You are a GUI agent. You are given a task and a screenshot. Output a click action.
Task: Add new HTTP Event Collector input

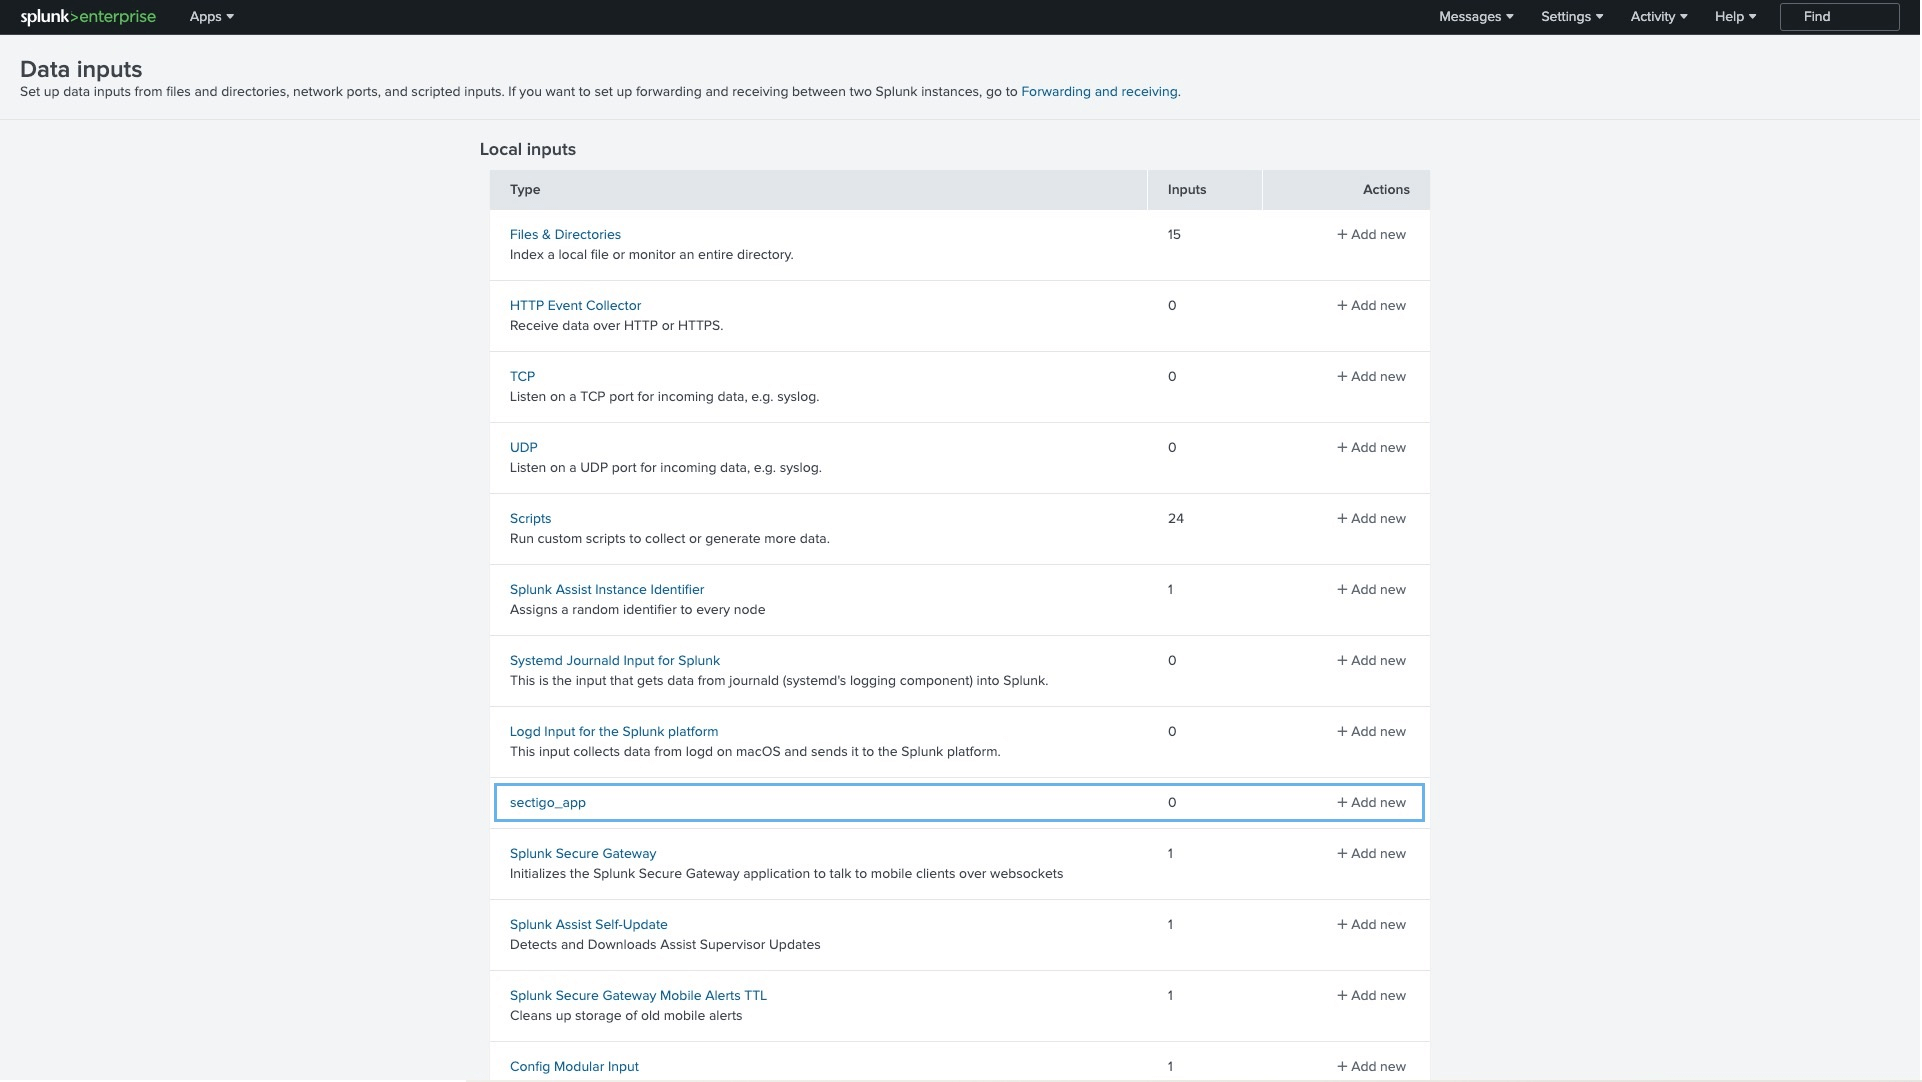point(1371,306)
